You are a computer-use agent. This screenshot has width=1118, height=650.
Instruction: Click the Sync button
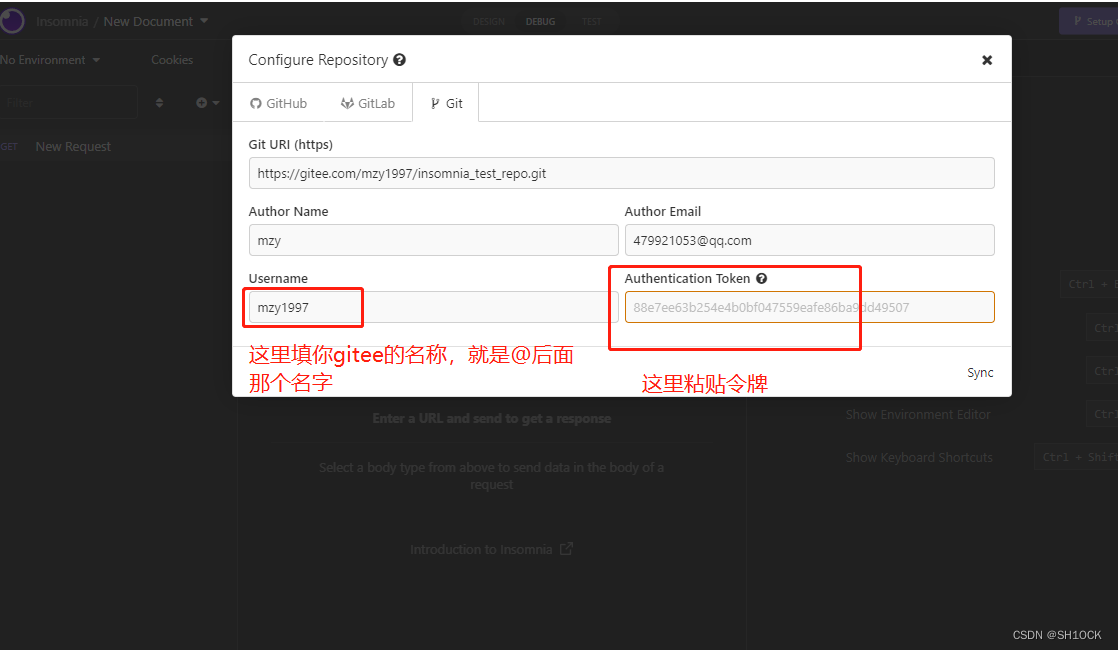[x=980, y=372]
